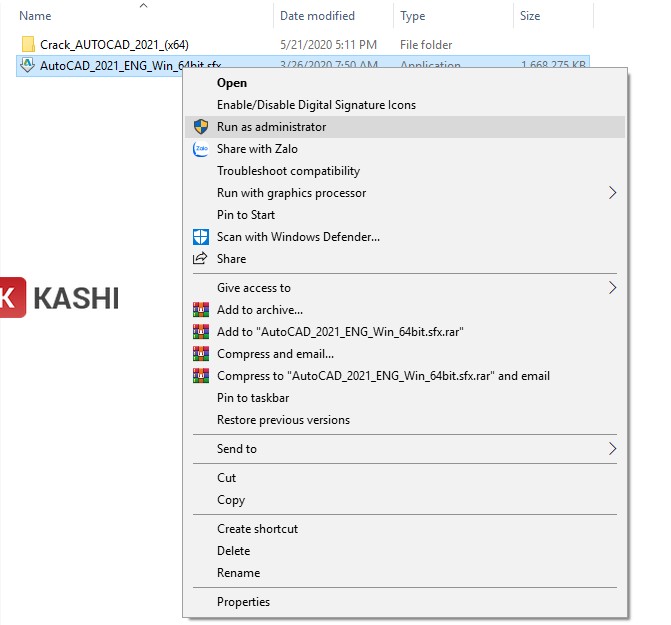The width and height of the screenshot is (671, 625).
Task: Click the Crack_AUTOCAD_2021 folder icon
Action: [x=28, y=45]
